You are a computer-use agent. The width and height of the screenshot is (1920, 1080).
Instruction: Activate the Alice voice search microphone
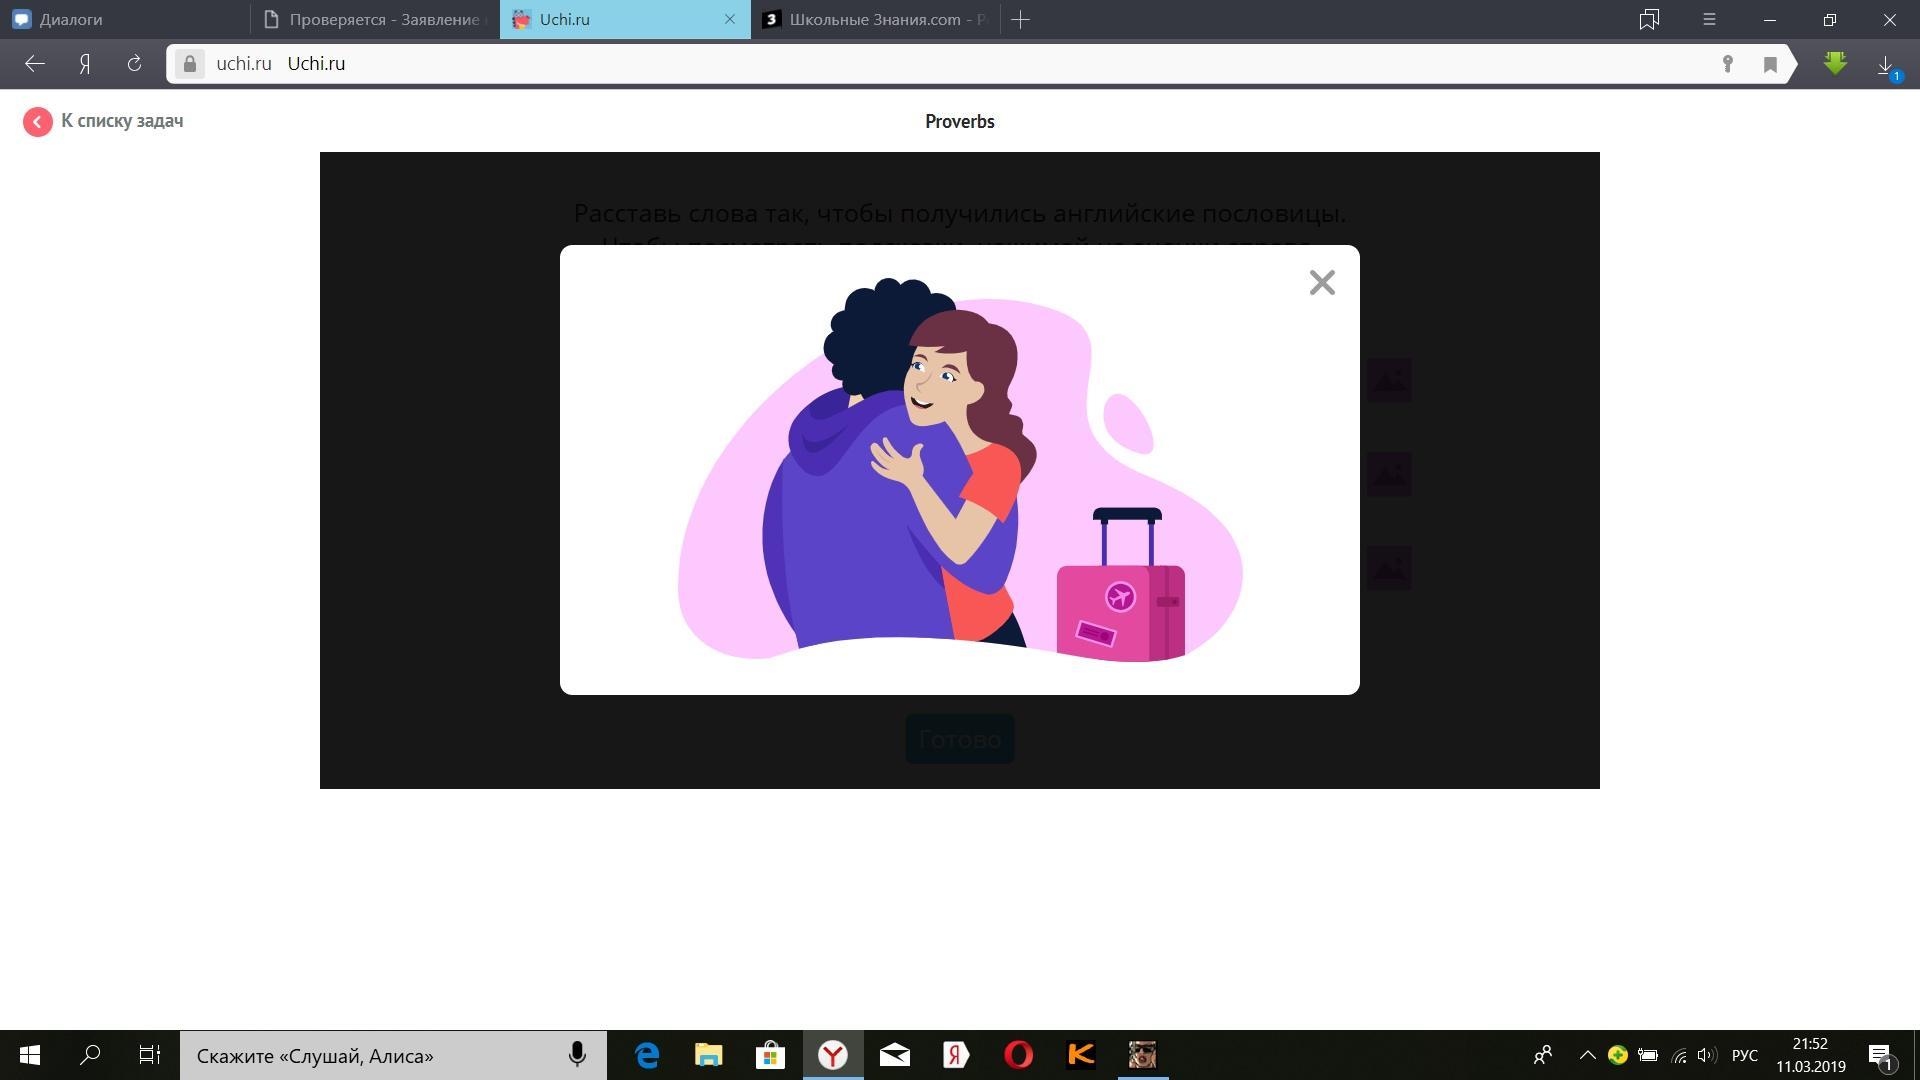[x=577, y=1055]
